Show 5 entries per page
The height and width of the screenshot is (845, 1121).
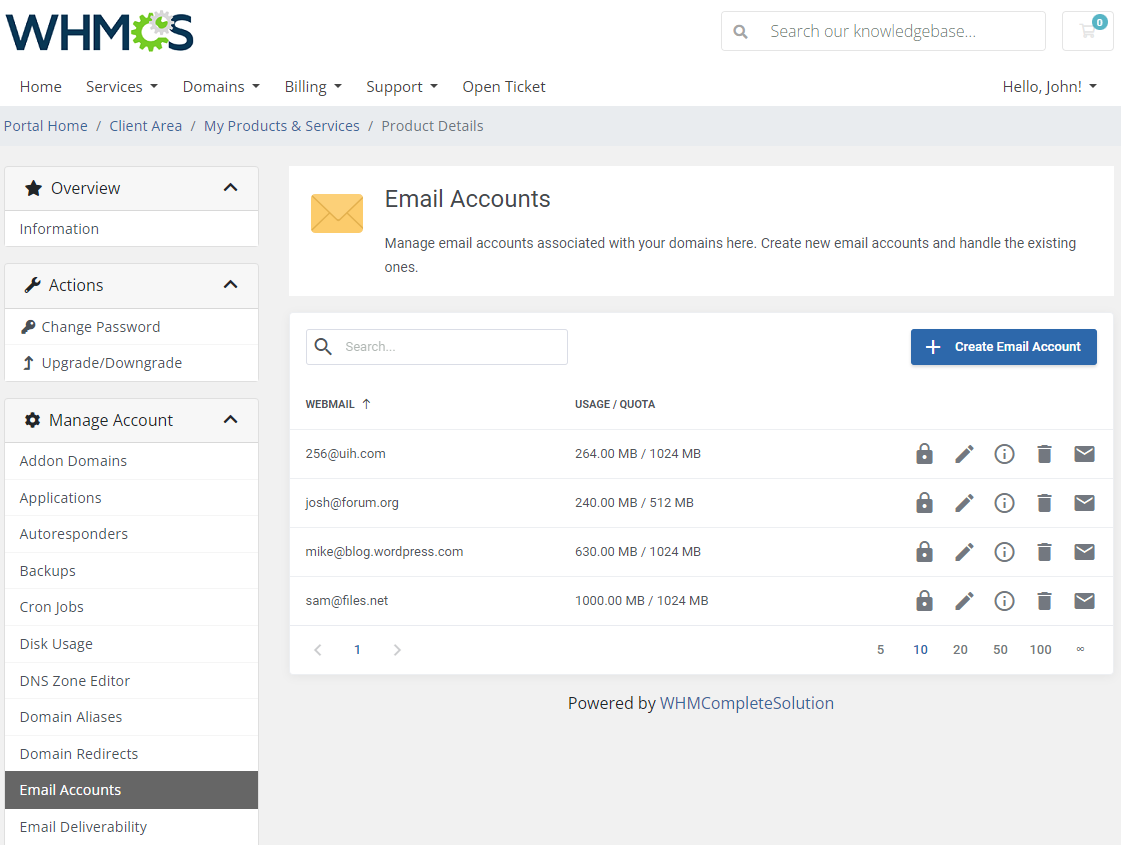(x=881, y=650)
